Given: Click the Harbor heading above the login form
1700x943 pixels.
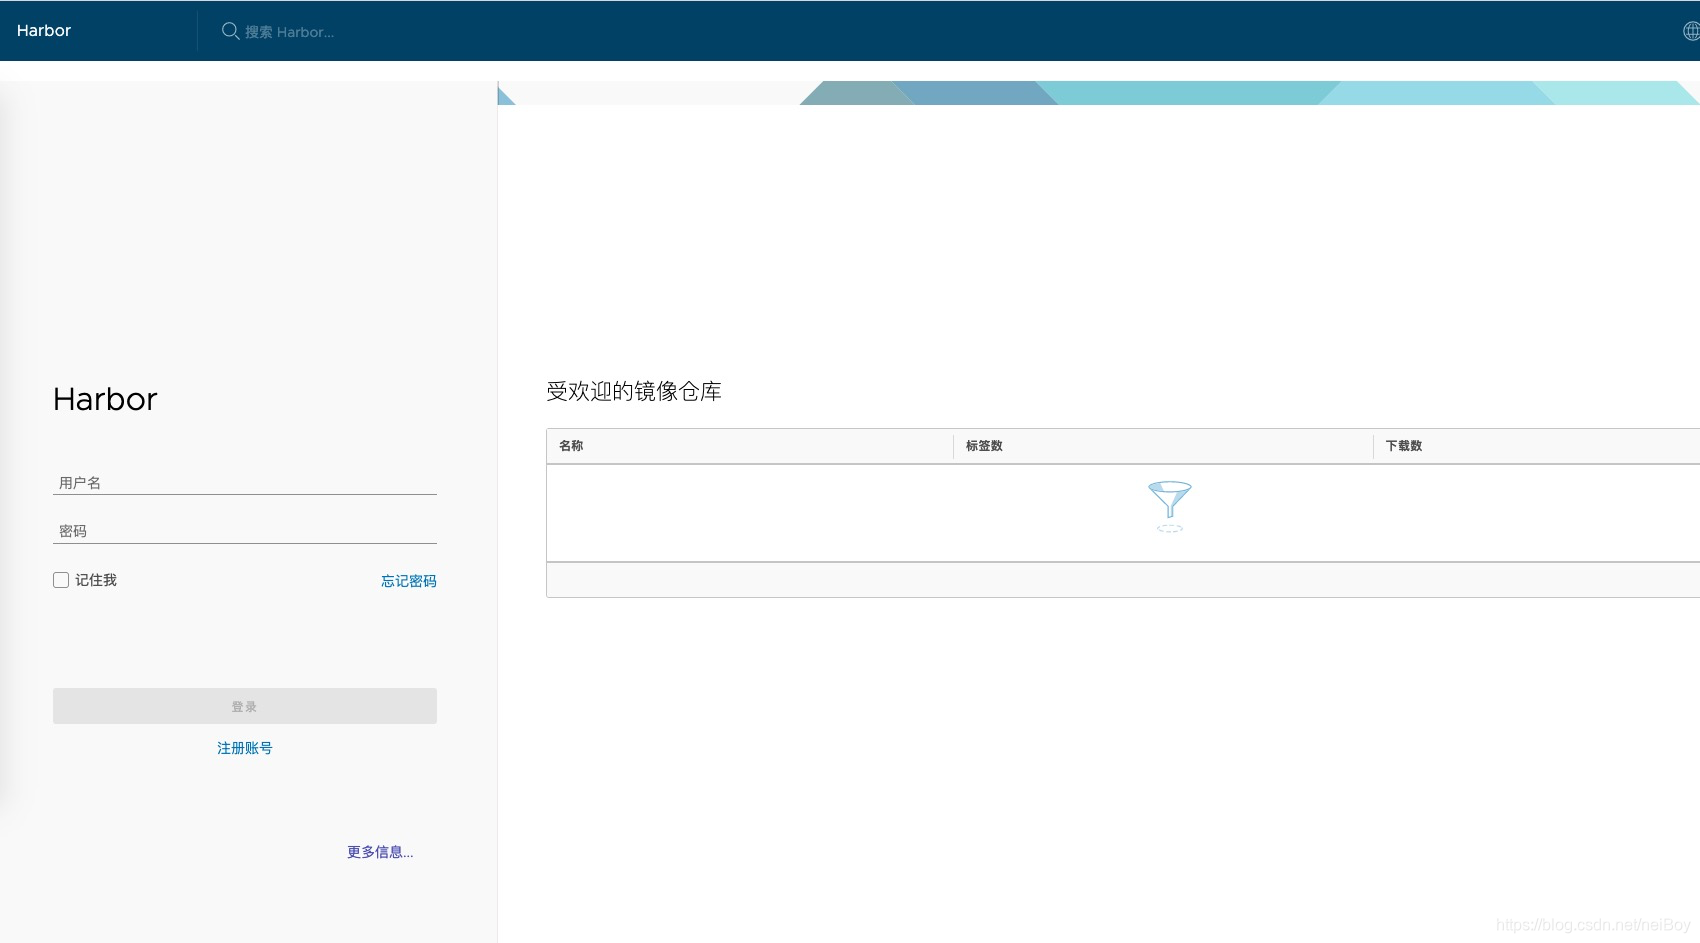Looking at the screenshot, I should coord(104,399).
